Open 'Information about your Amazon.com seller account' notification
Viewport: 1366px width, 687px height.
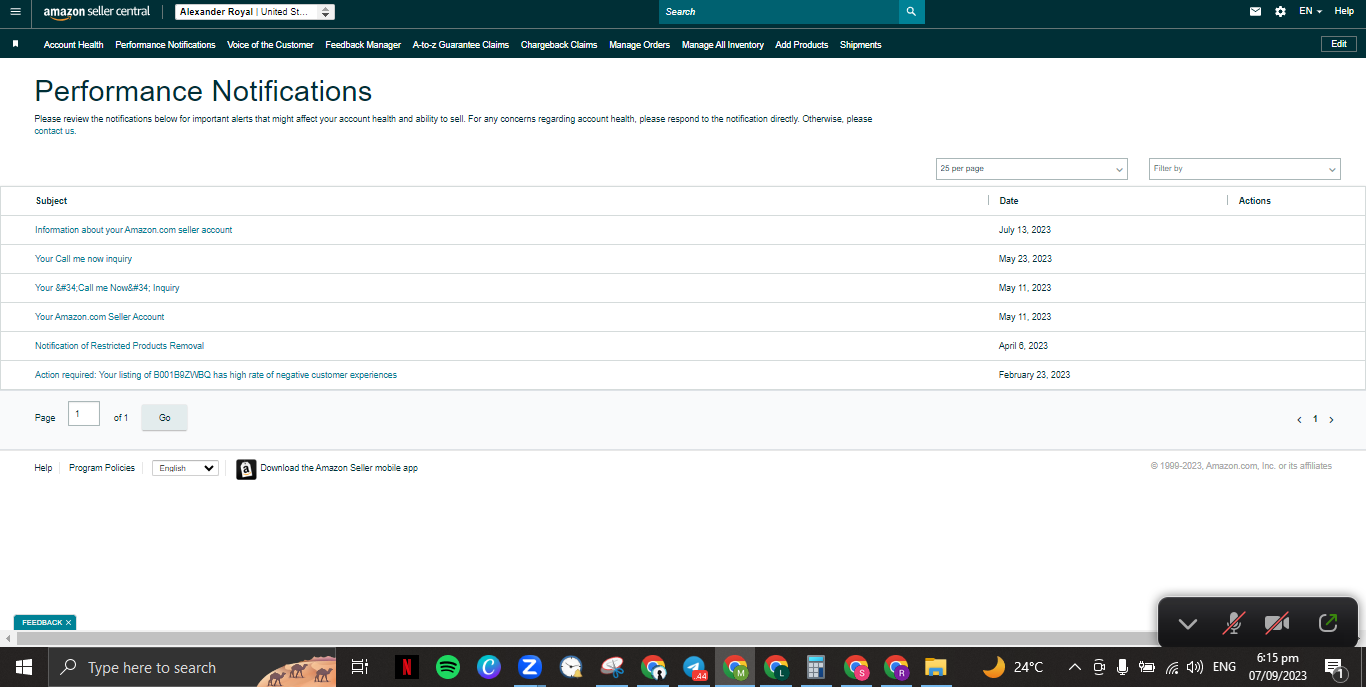134,230
